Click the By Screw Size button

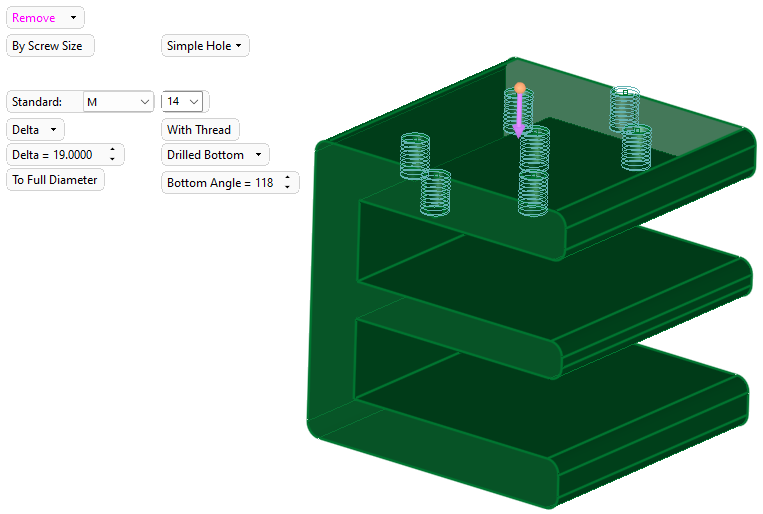tap(47, 46)
